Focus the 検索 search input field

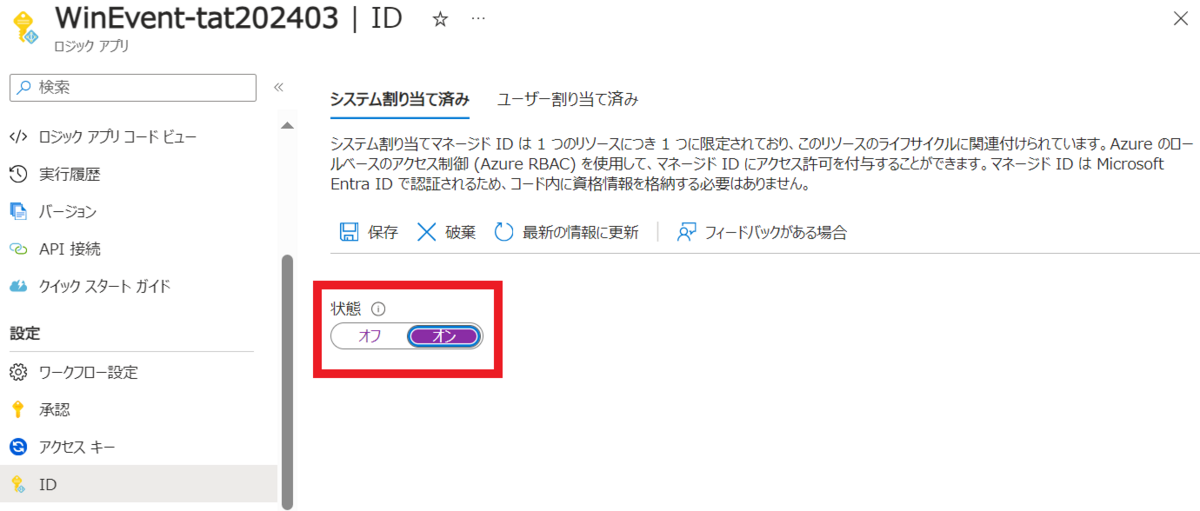pyautogui.click(x=133, y=87)
